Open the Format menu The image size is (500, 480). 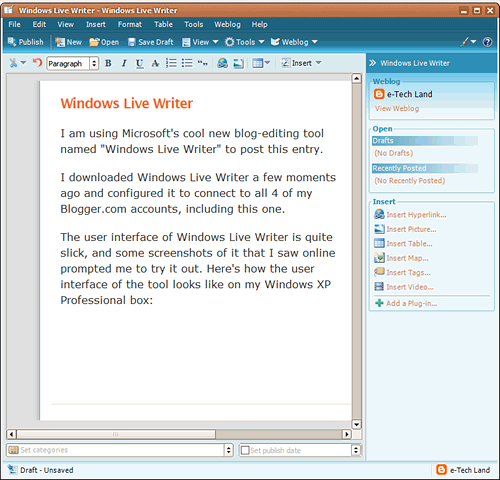point(130,24)
